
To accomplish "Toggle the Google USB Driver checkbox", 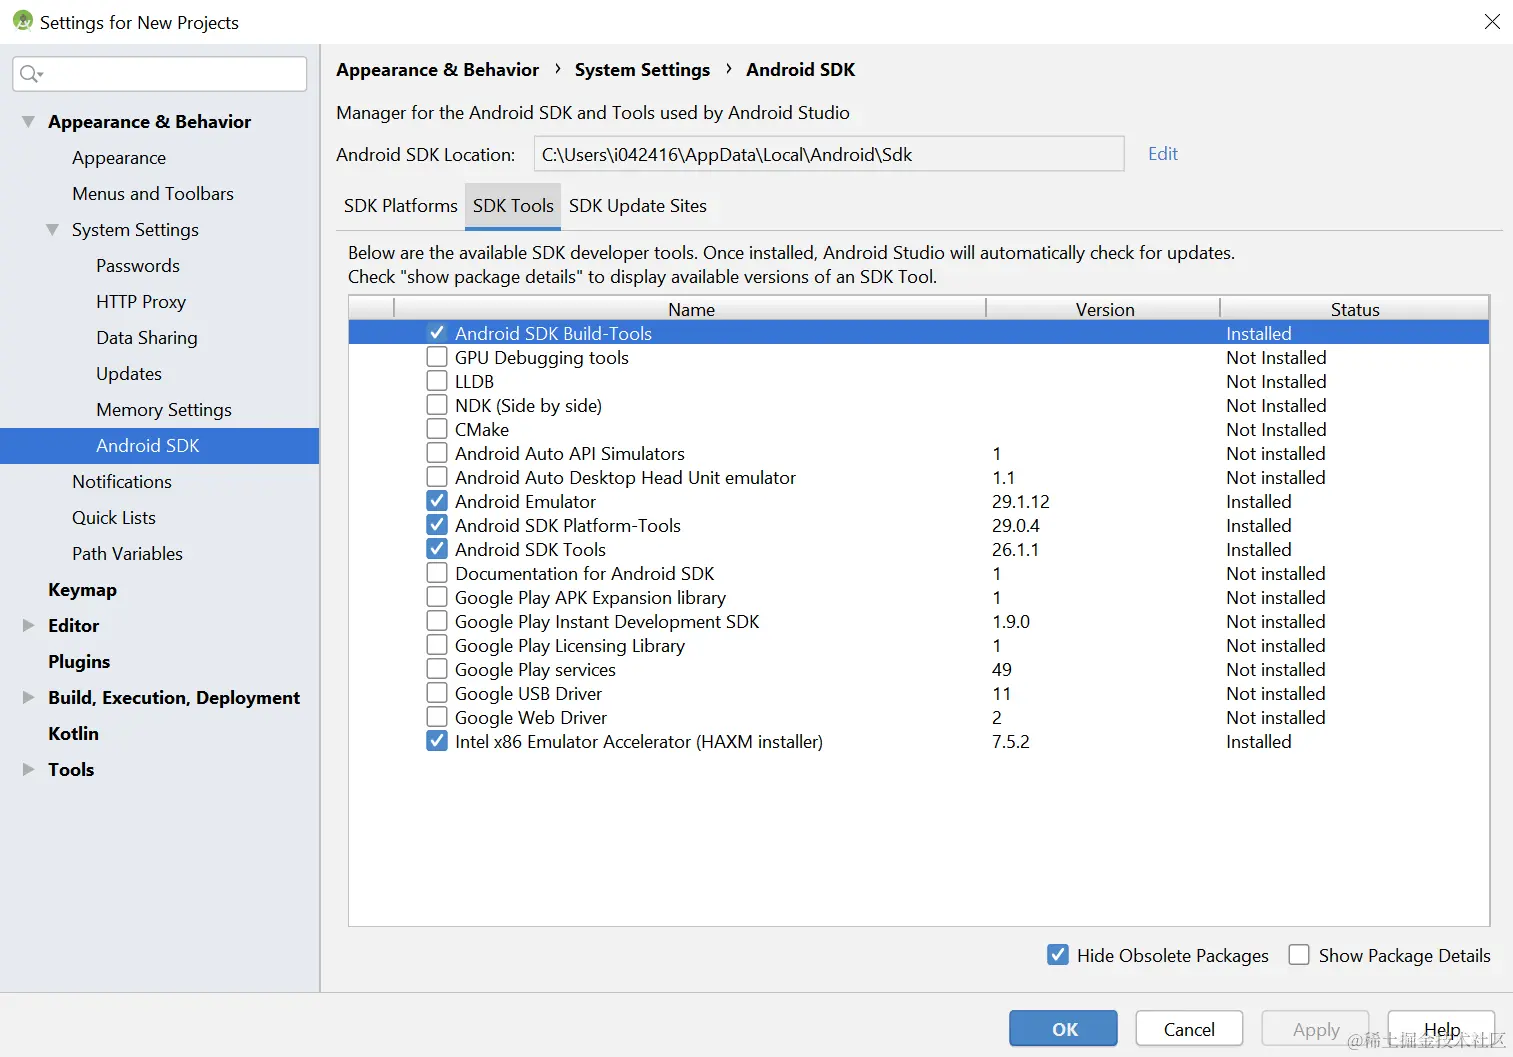I will click(x=437, y=693).
